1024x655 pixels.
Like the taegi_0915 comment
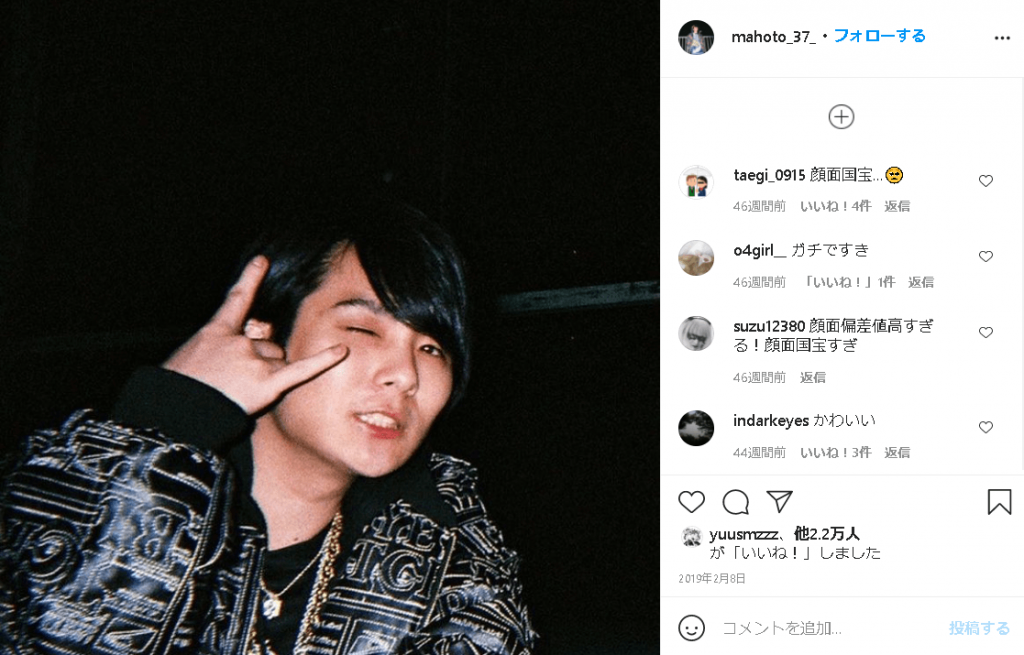coord(985,181)
